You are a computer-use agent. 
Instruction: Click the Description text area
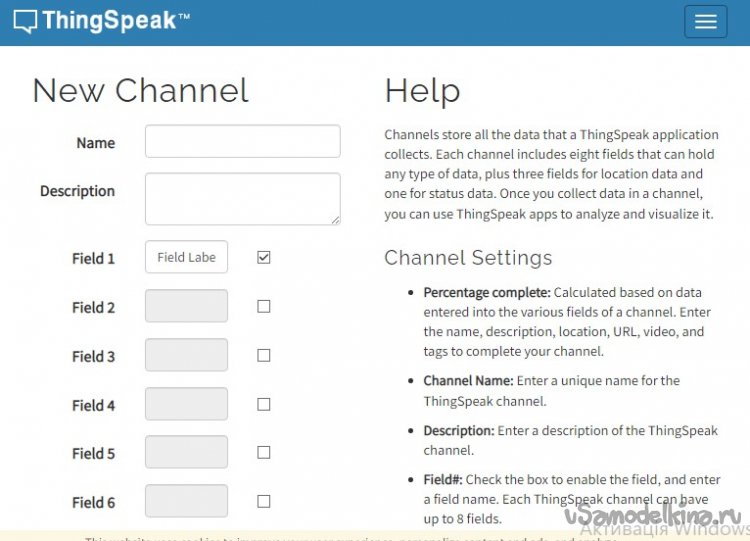[x=242, y=198]
